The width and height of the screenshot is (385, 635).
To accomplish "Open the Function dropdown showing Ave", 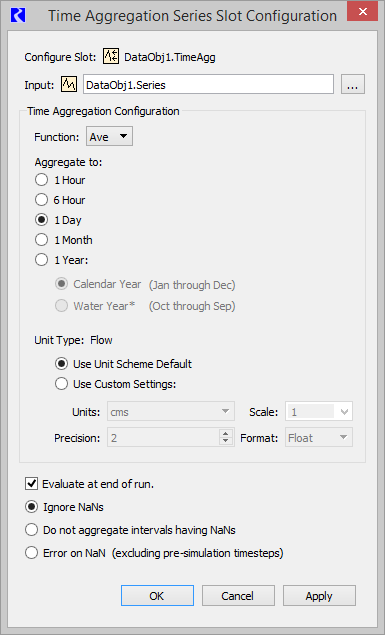I will click(109, 136).
